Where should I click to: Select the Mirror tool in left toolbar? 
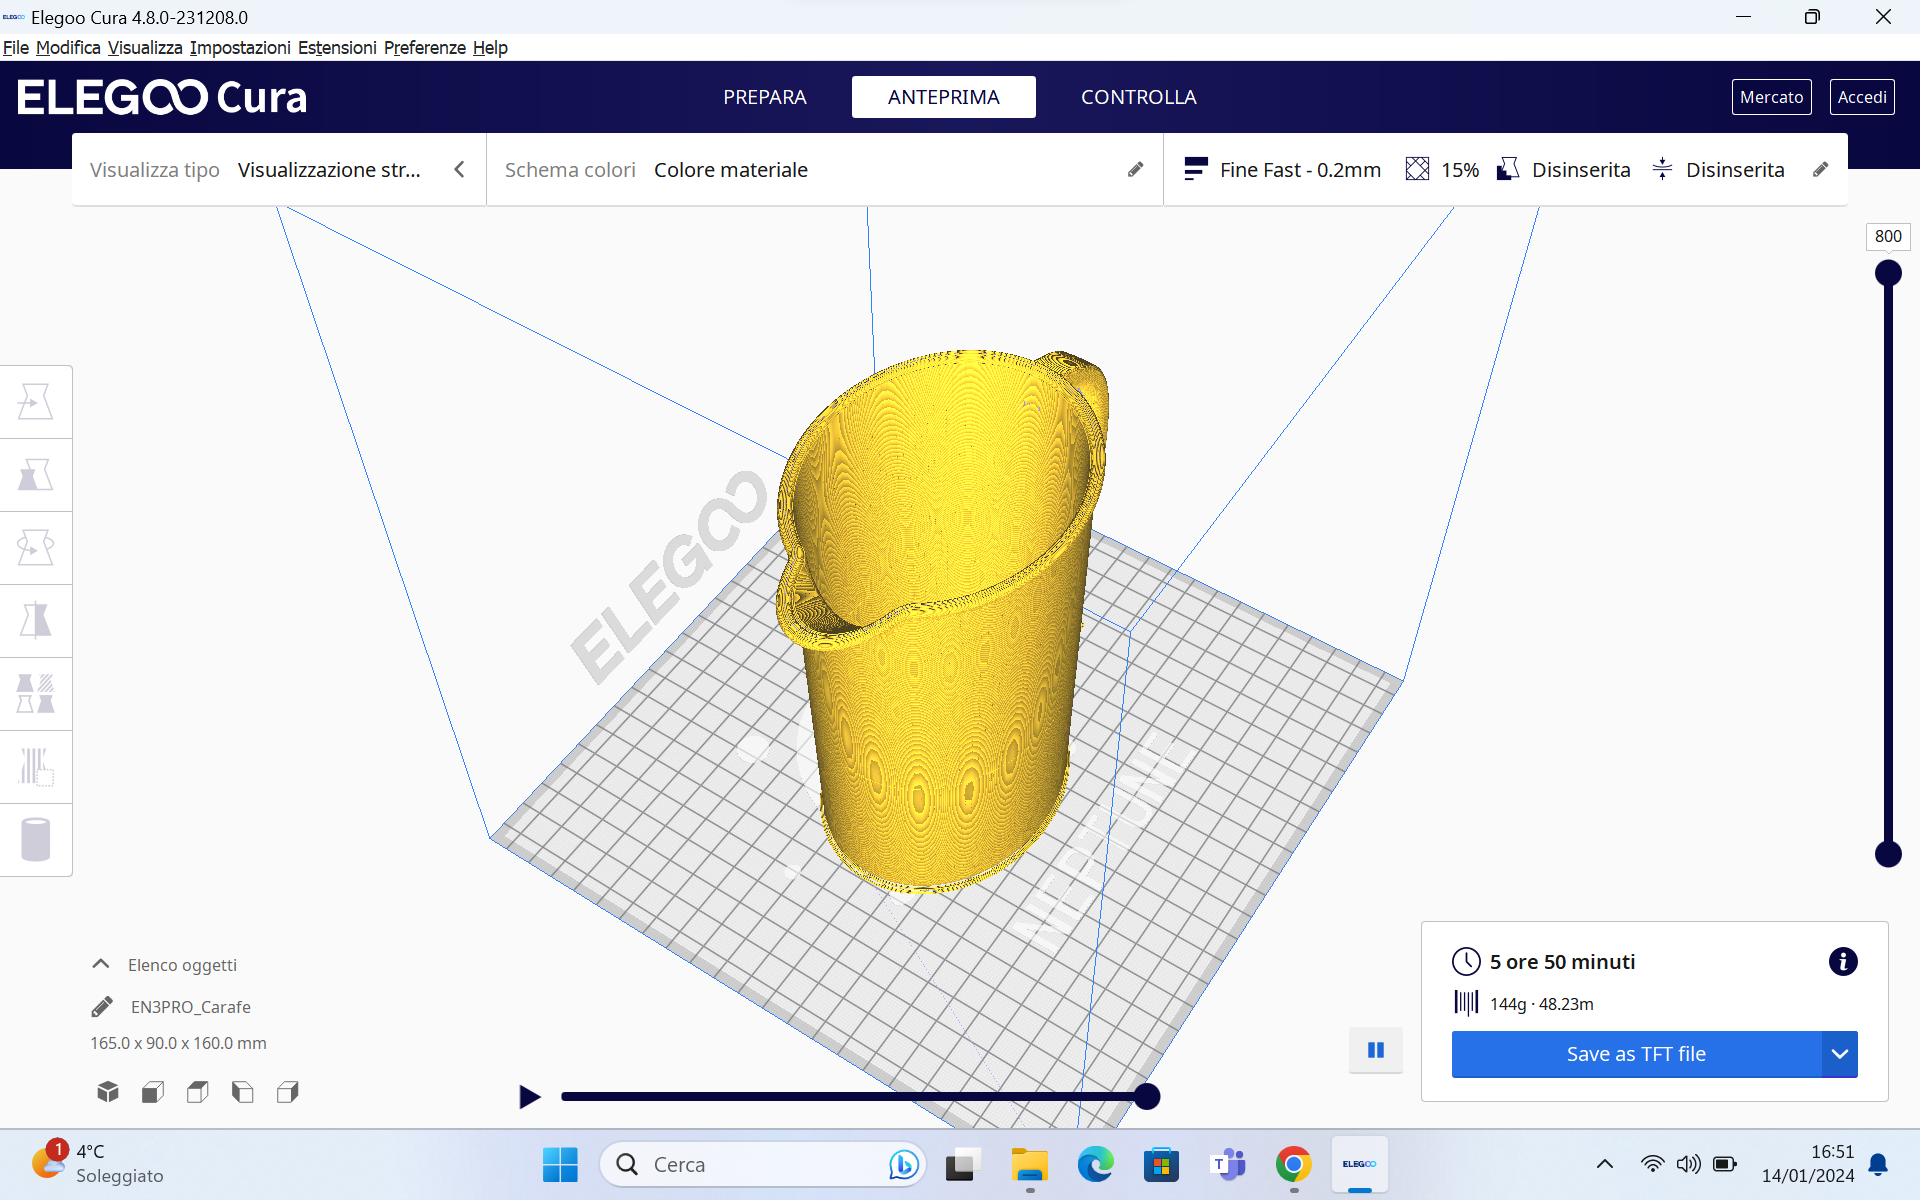[x=36, y=621]
